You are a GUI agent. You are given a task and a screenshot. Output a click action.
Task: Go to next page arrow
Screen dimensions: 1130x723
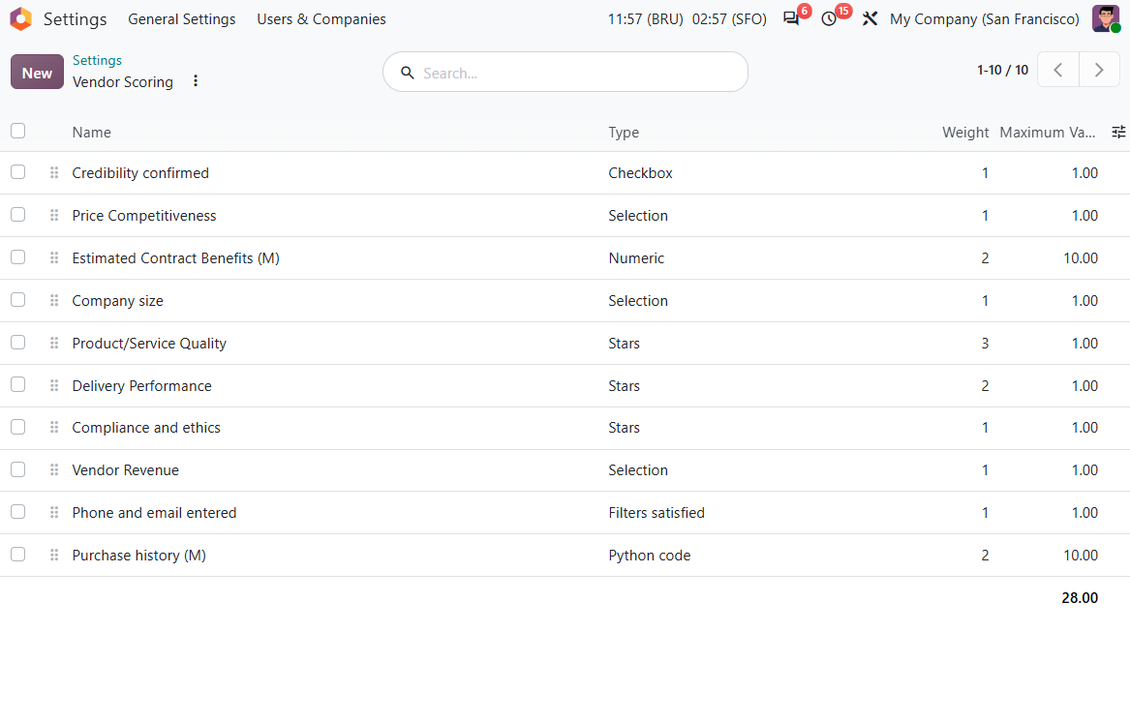1099,70
